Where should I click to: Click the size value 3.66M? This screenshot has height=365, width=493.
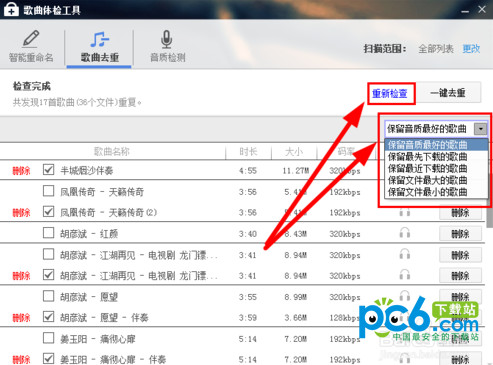tap(296, 318)
